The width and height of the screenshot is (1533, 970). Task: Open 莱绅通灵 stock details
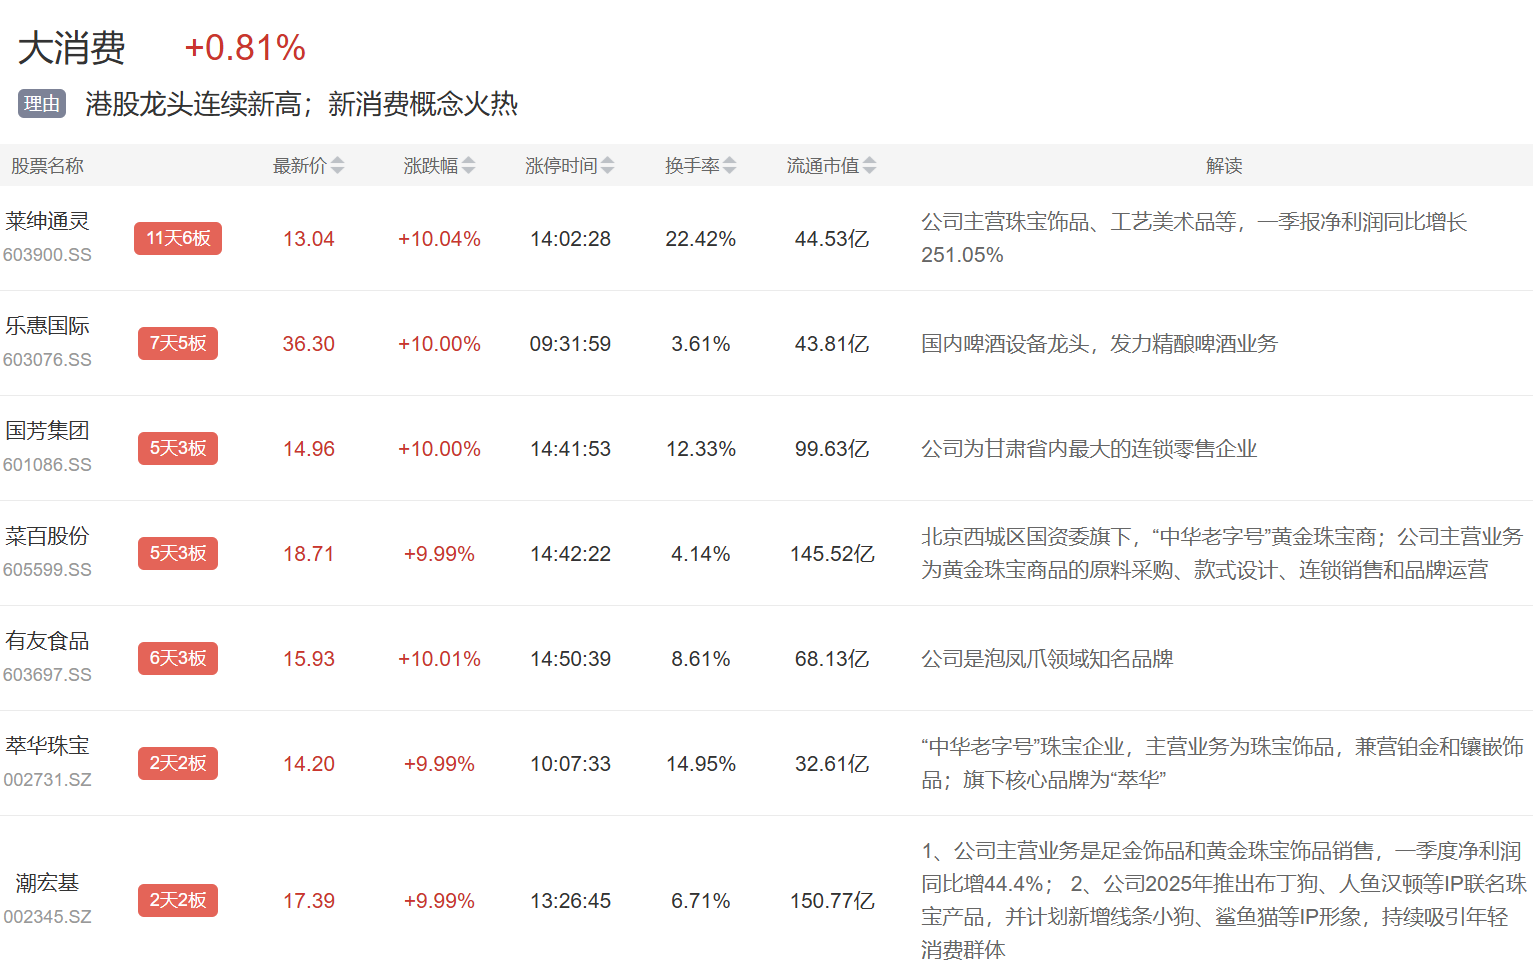pos(47,222)
